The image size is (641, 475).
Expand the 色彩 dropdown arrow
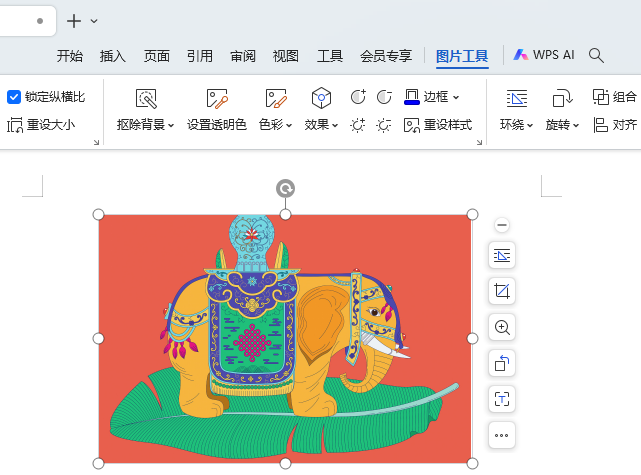289,126
